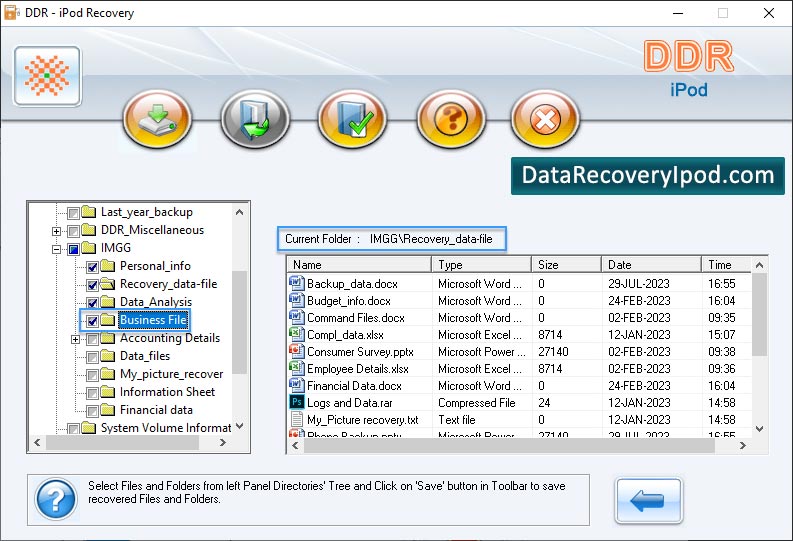This screenshot has width=793, height=541.
Task: Click folder tree scroll left arrow
Action: coord(37,442)
